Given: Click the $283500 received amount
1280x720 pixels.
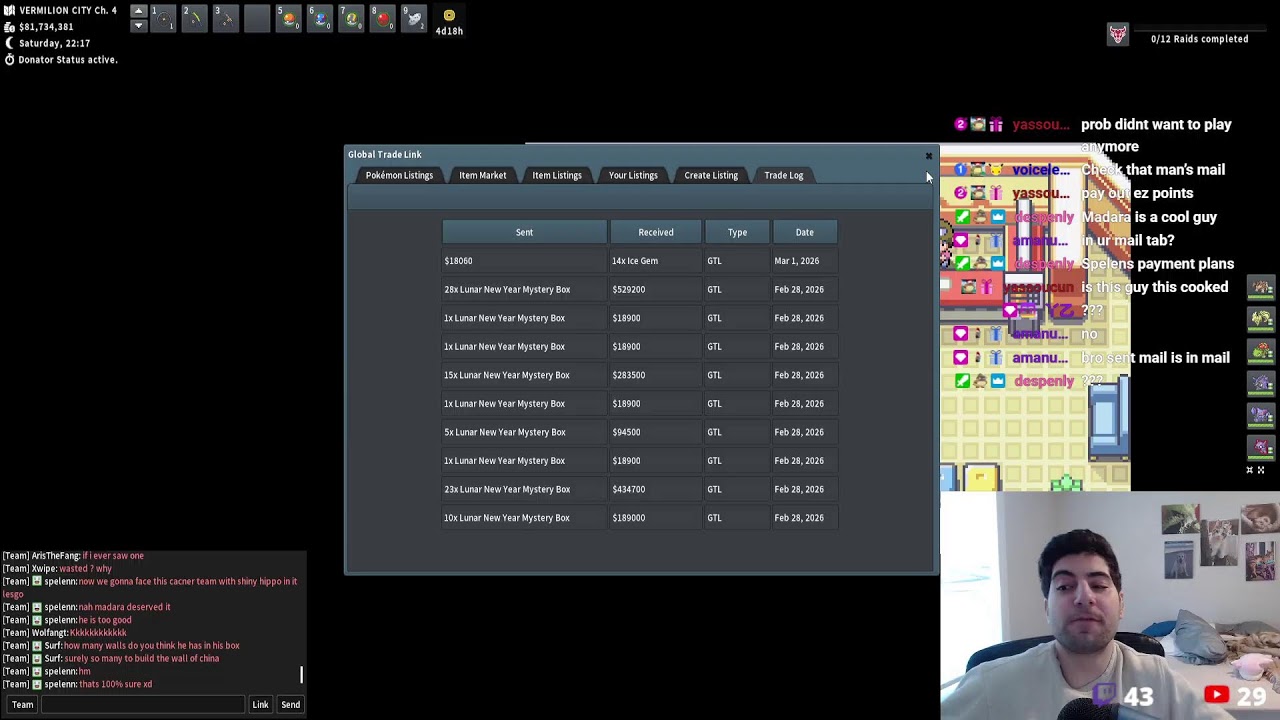Looking at the screenshot, I should point(629,376).
